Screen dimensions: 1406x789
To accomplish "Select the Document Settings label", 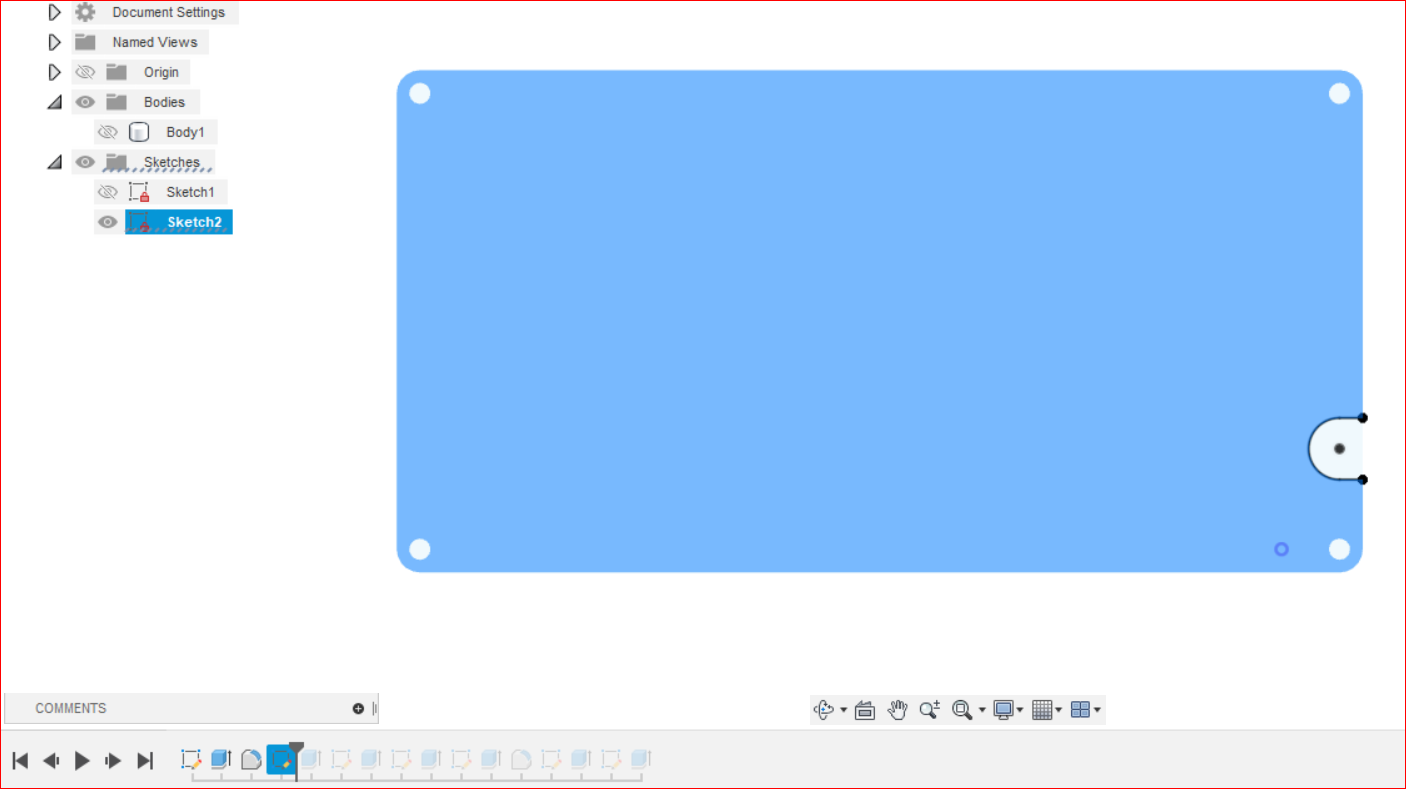I will (168, 12).
